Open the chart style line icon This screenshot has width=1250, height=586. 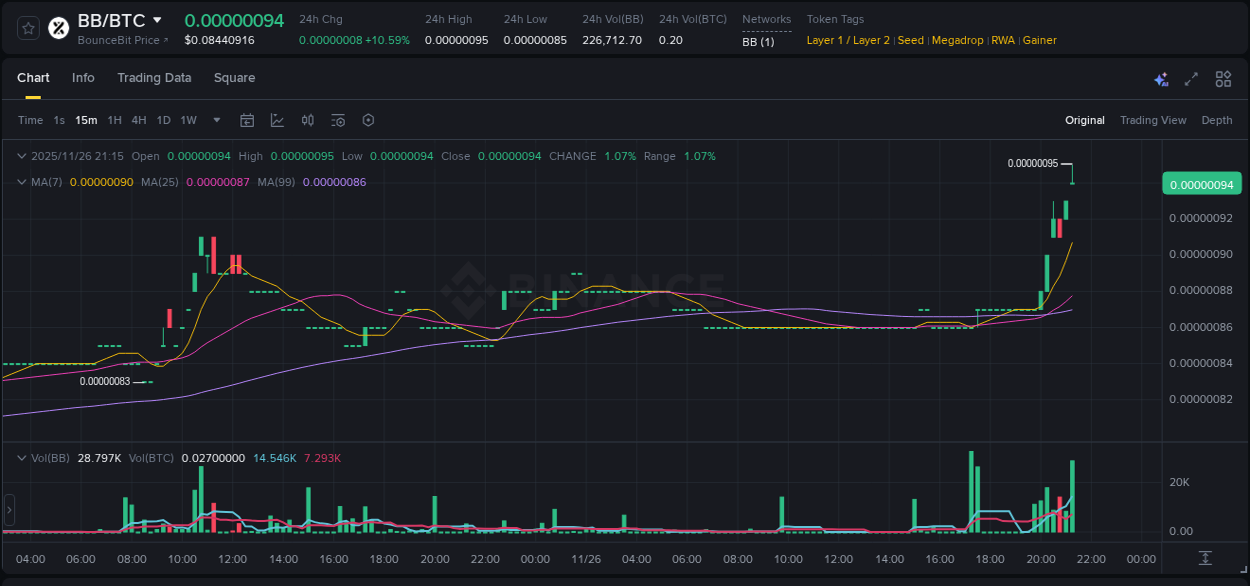(x=277, y=120)
